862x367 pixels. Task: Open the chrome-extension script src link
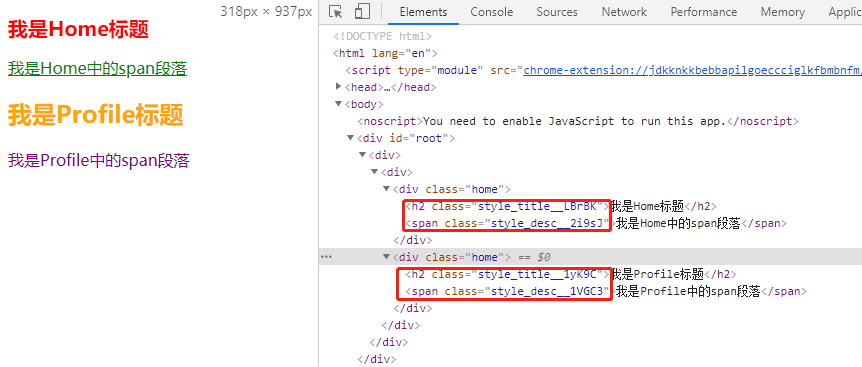pos(692,70)
